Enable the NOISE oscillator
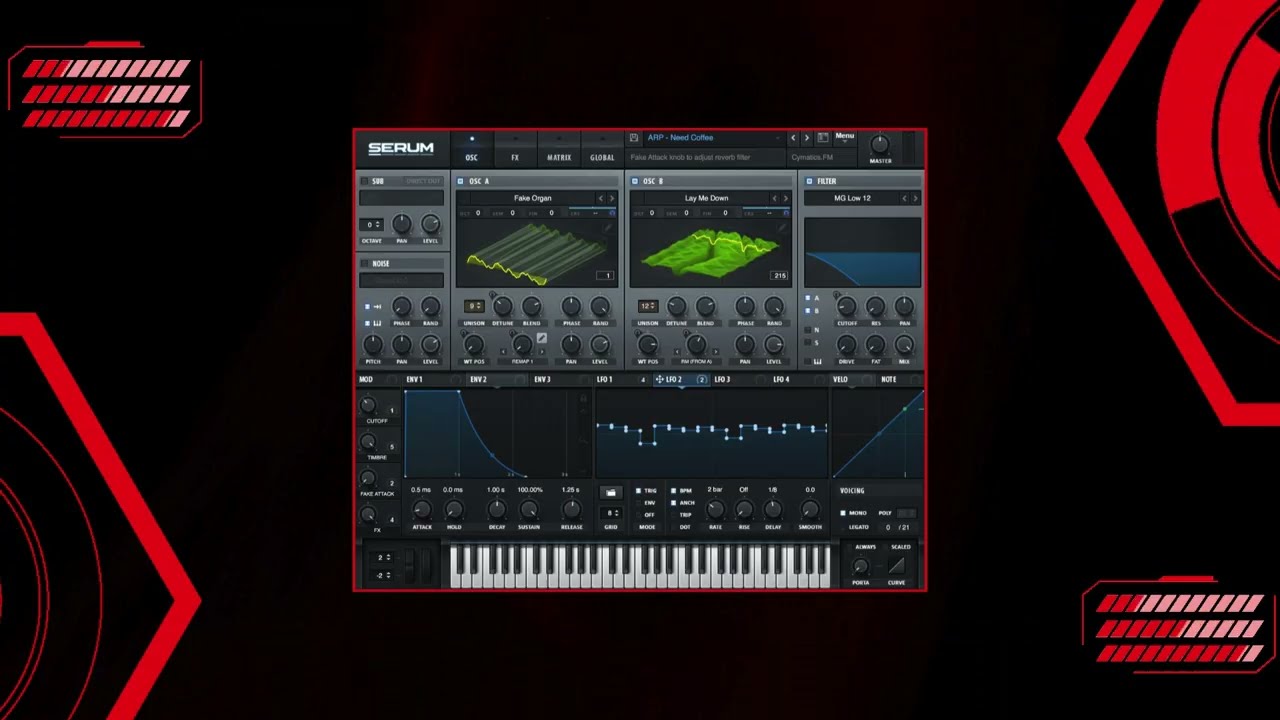The height and width of the screenshot is (720, 1280). pos(365,263)
